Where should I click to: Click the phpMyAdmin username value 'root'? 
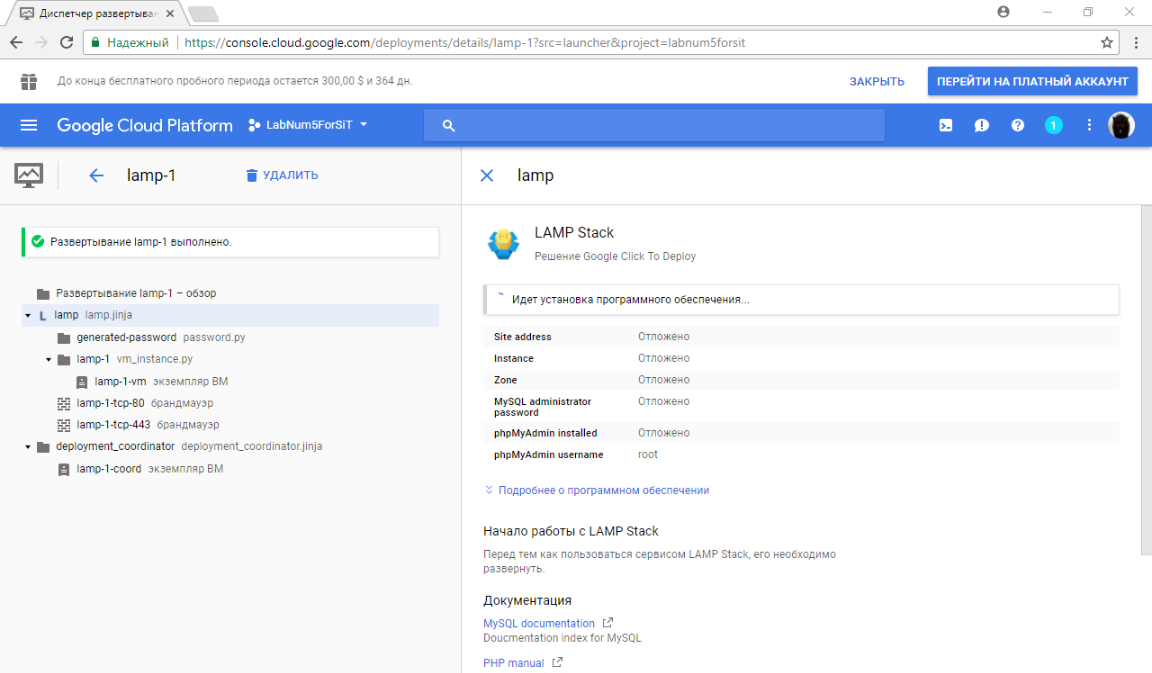pos(647,454)
